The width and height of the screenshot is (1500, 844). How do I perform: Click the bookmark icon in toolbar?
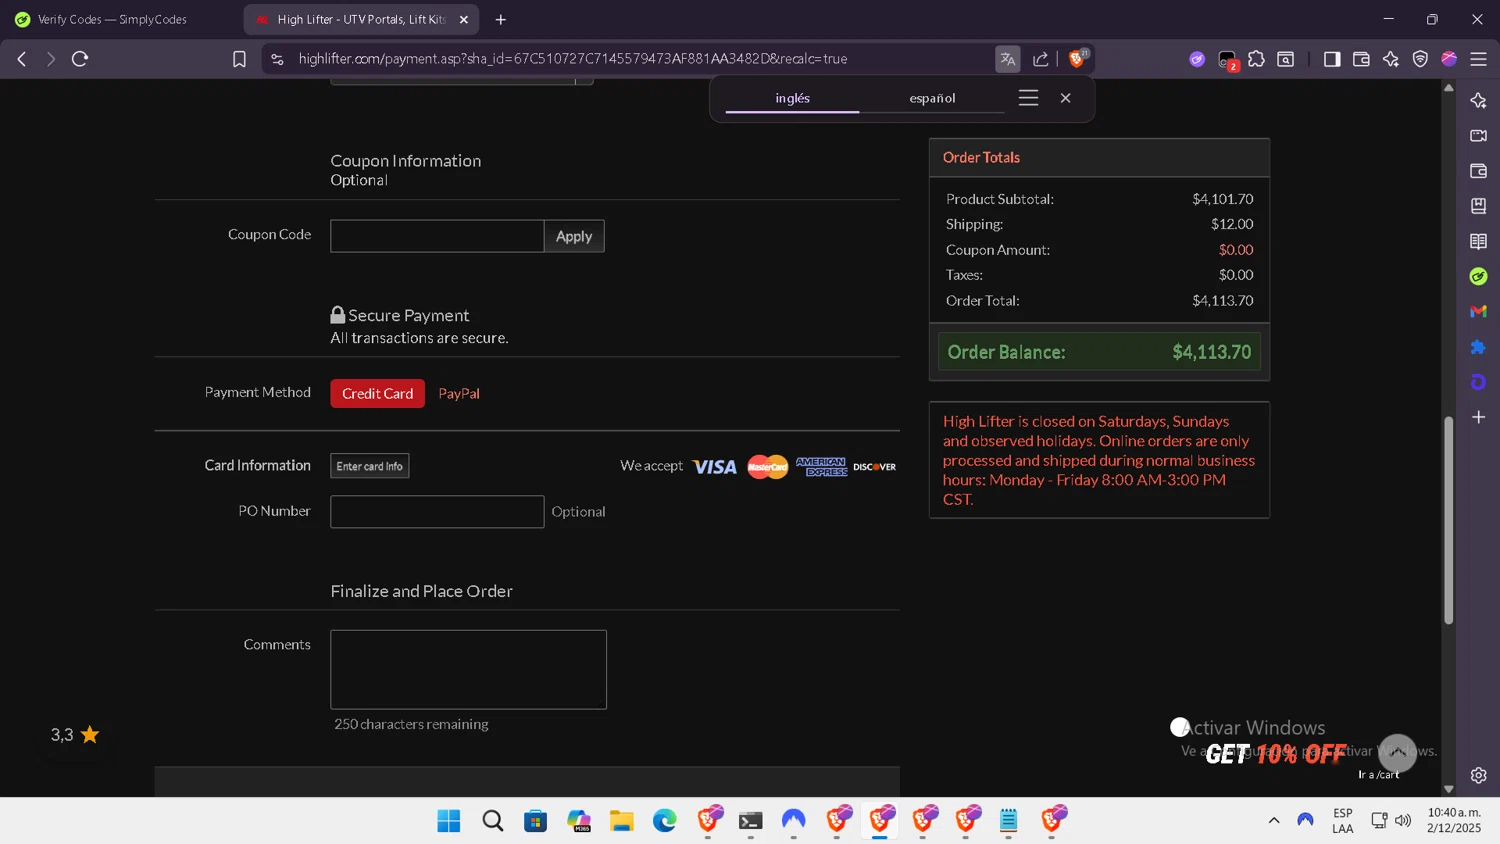[x=239, y=59]
